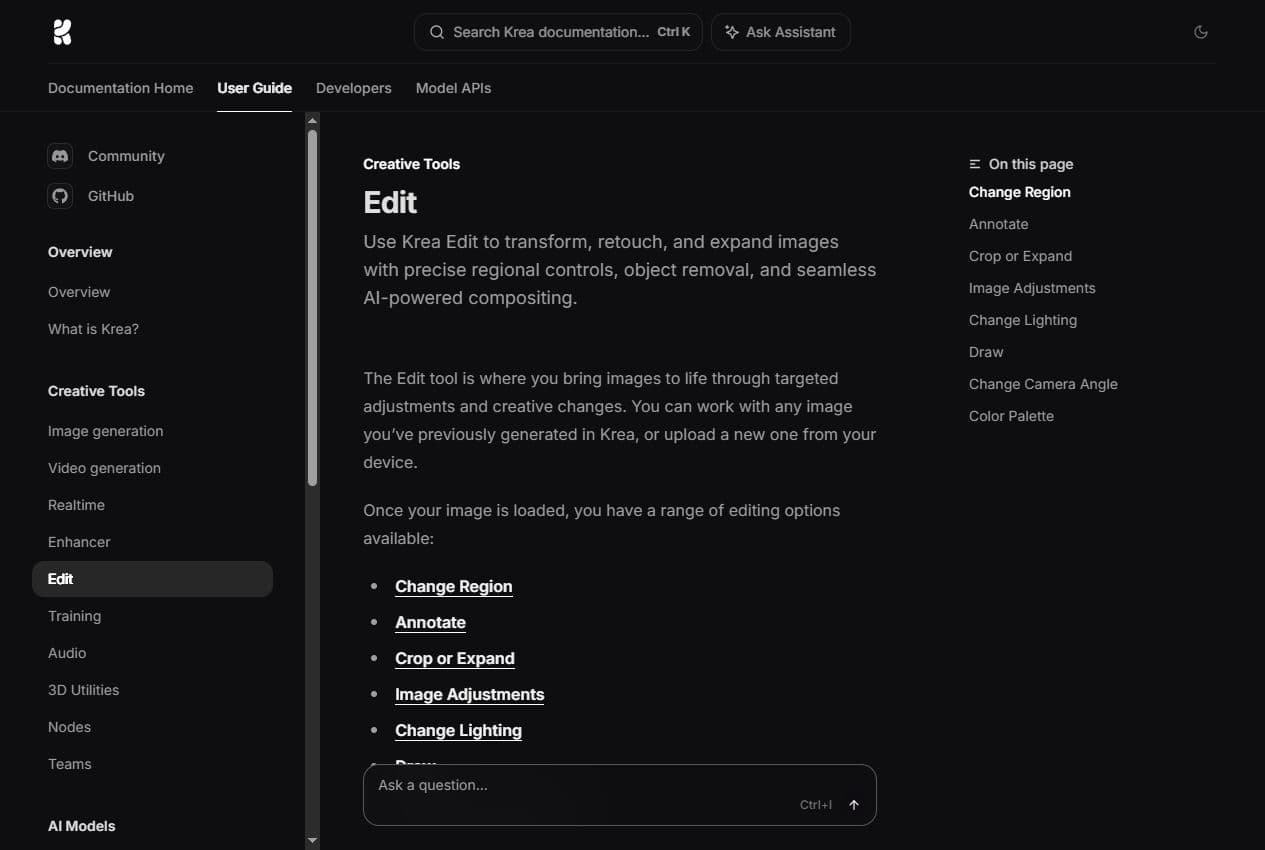The image size is (1265, 850).
Task: Follow the Change Lighting list link
Action: [458, 731]
